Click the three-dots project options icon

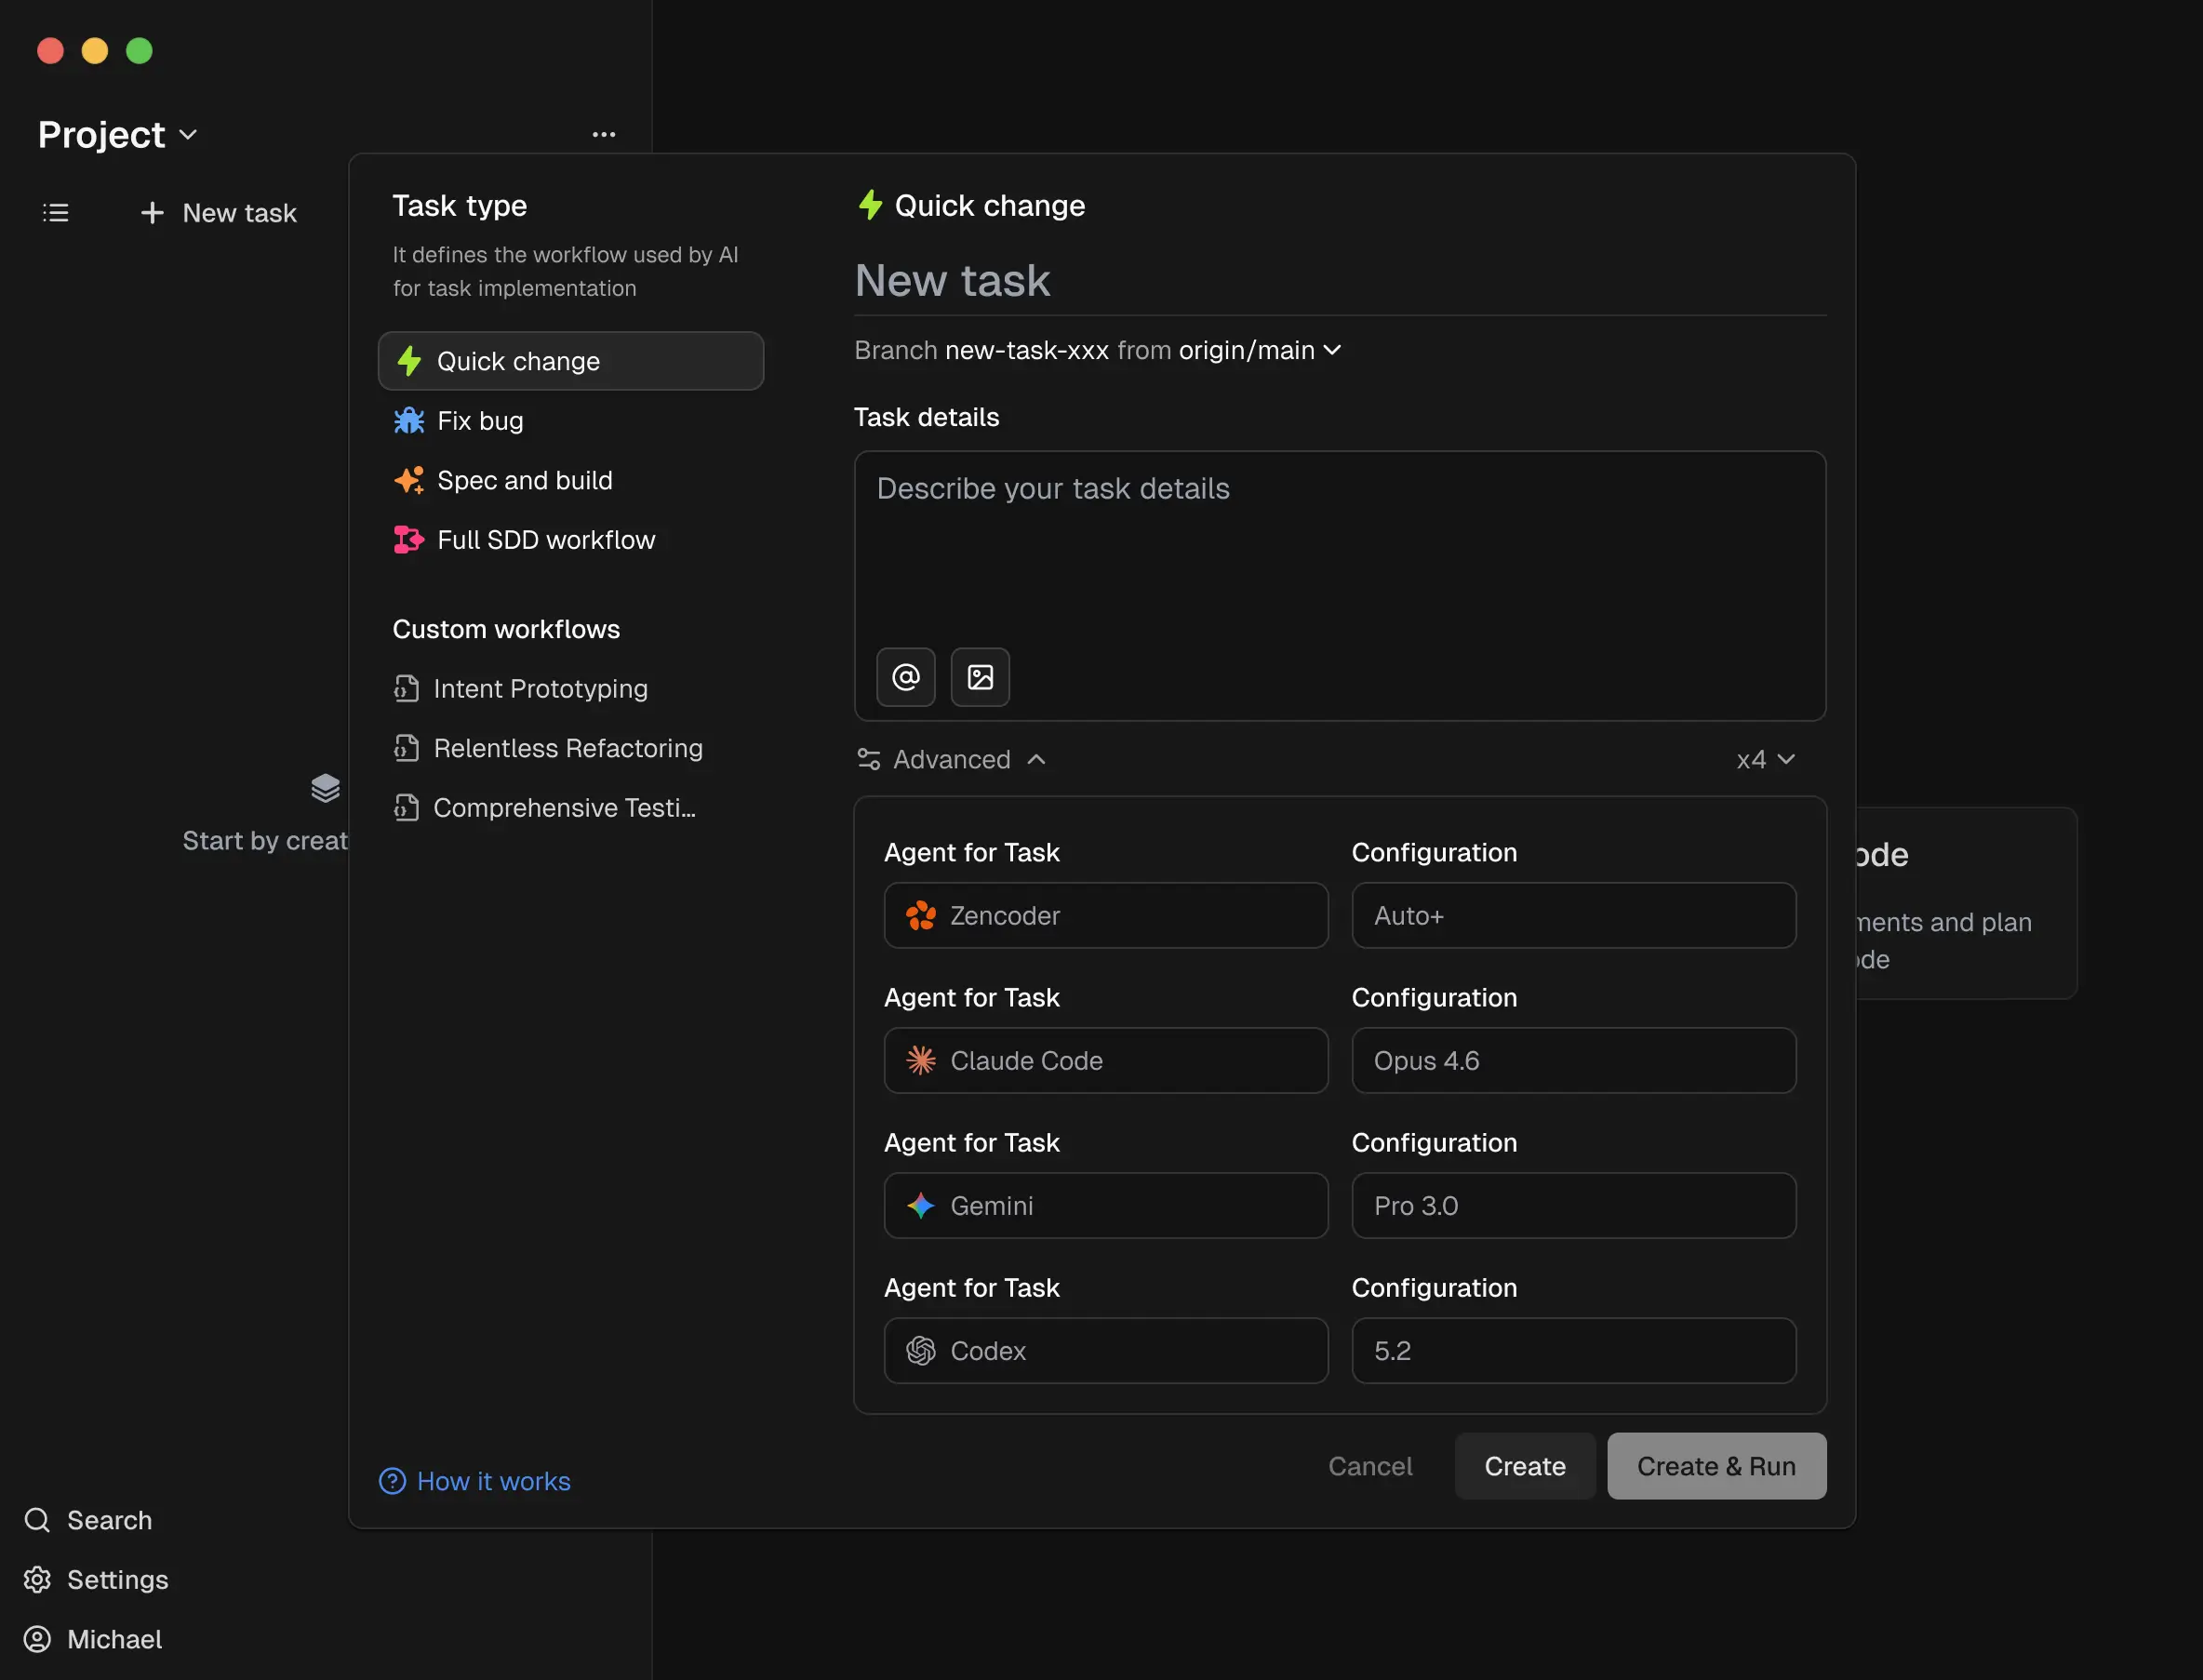point(603,134)
